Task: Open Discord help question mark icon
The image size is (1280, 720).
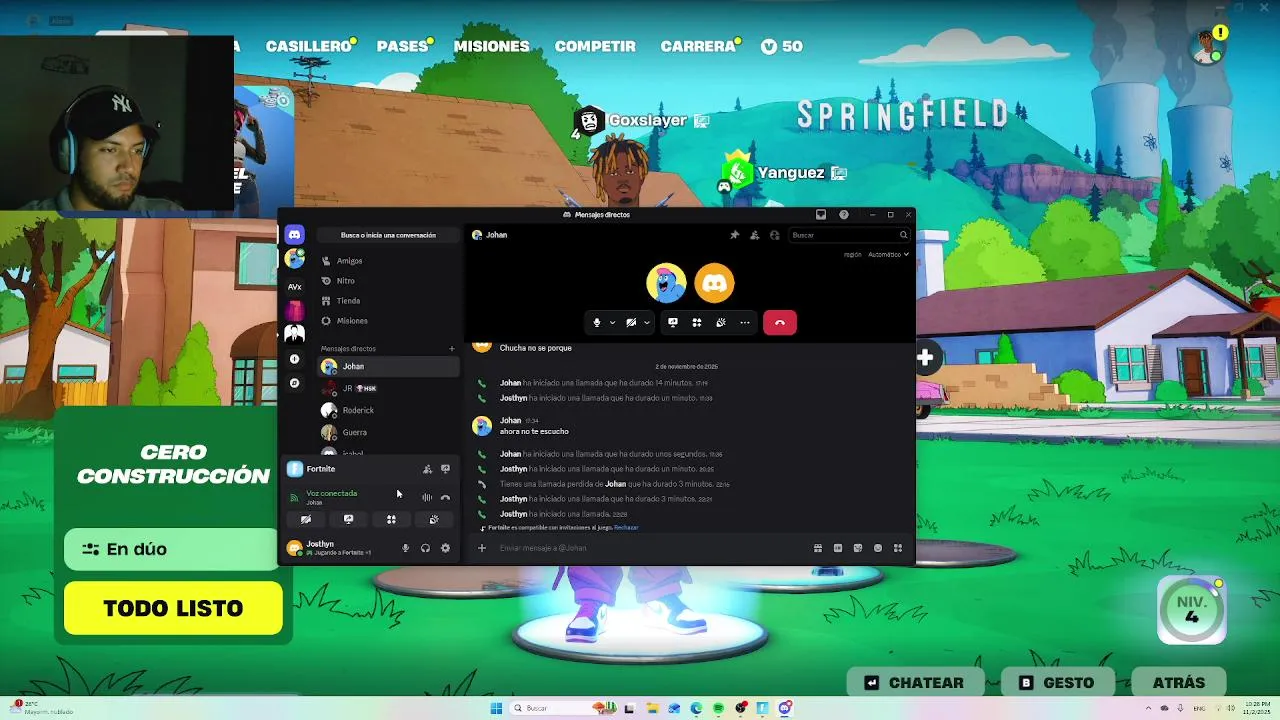Action: click(x=844, y=214)
